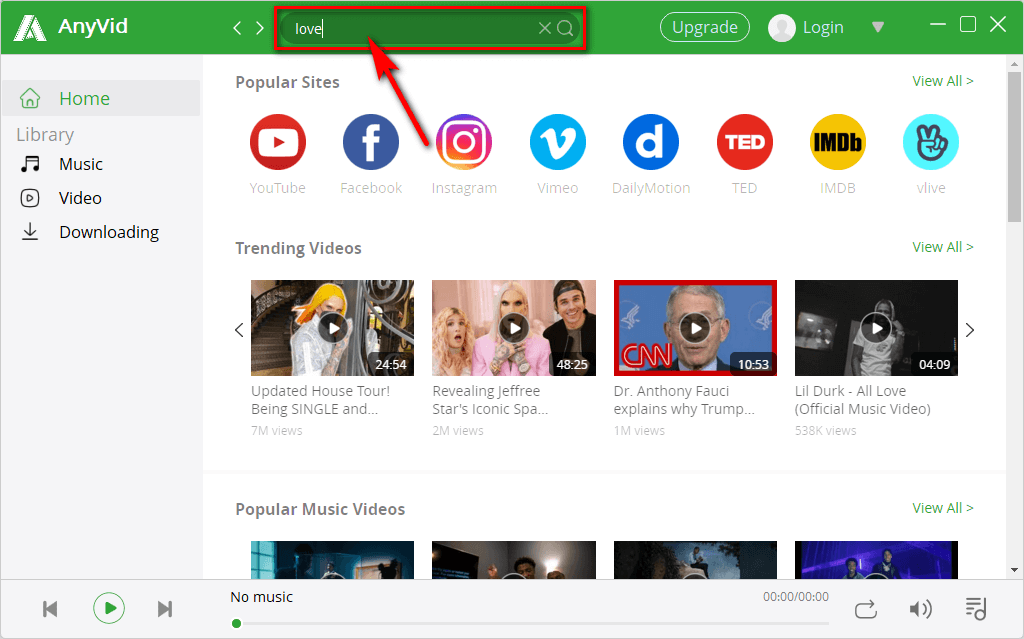
Task: Show previous trending videos with left chevron
Action: 239,330
